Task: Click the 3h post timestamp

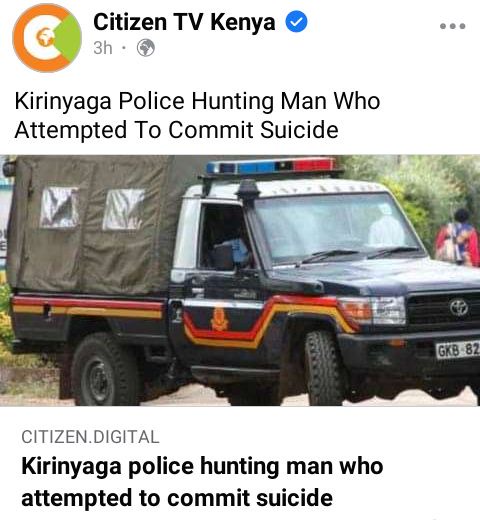Action: point(103,48)
